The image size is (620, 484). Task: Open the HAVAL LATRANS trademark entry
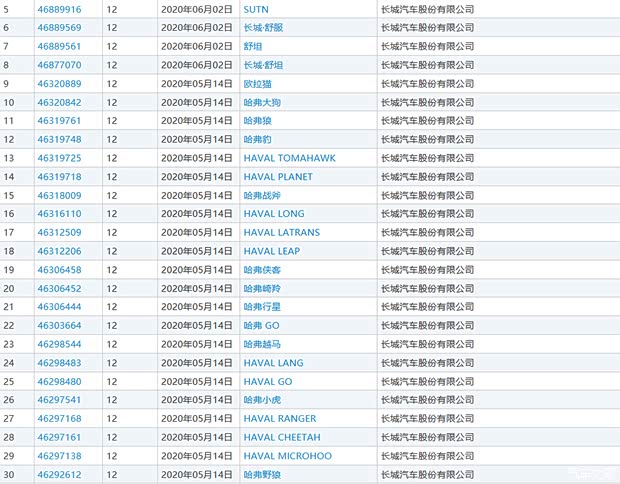point(282,233)
